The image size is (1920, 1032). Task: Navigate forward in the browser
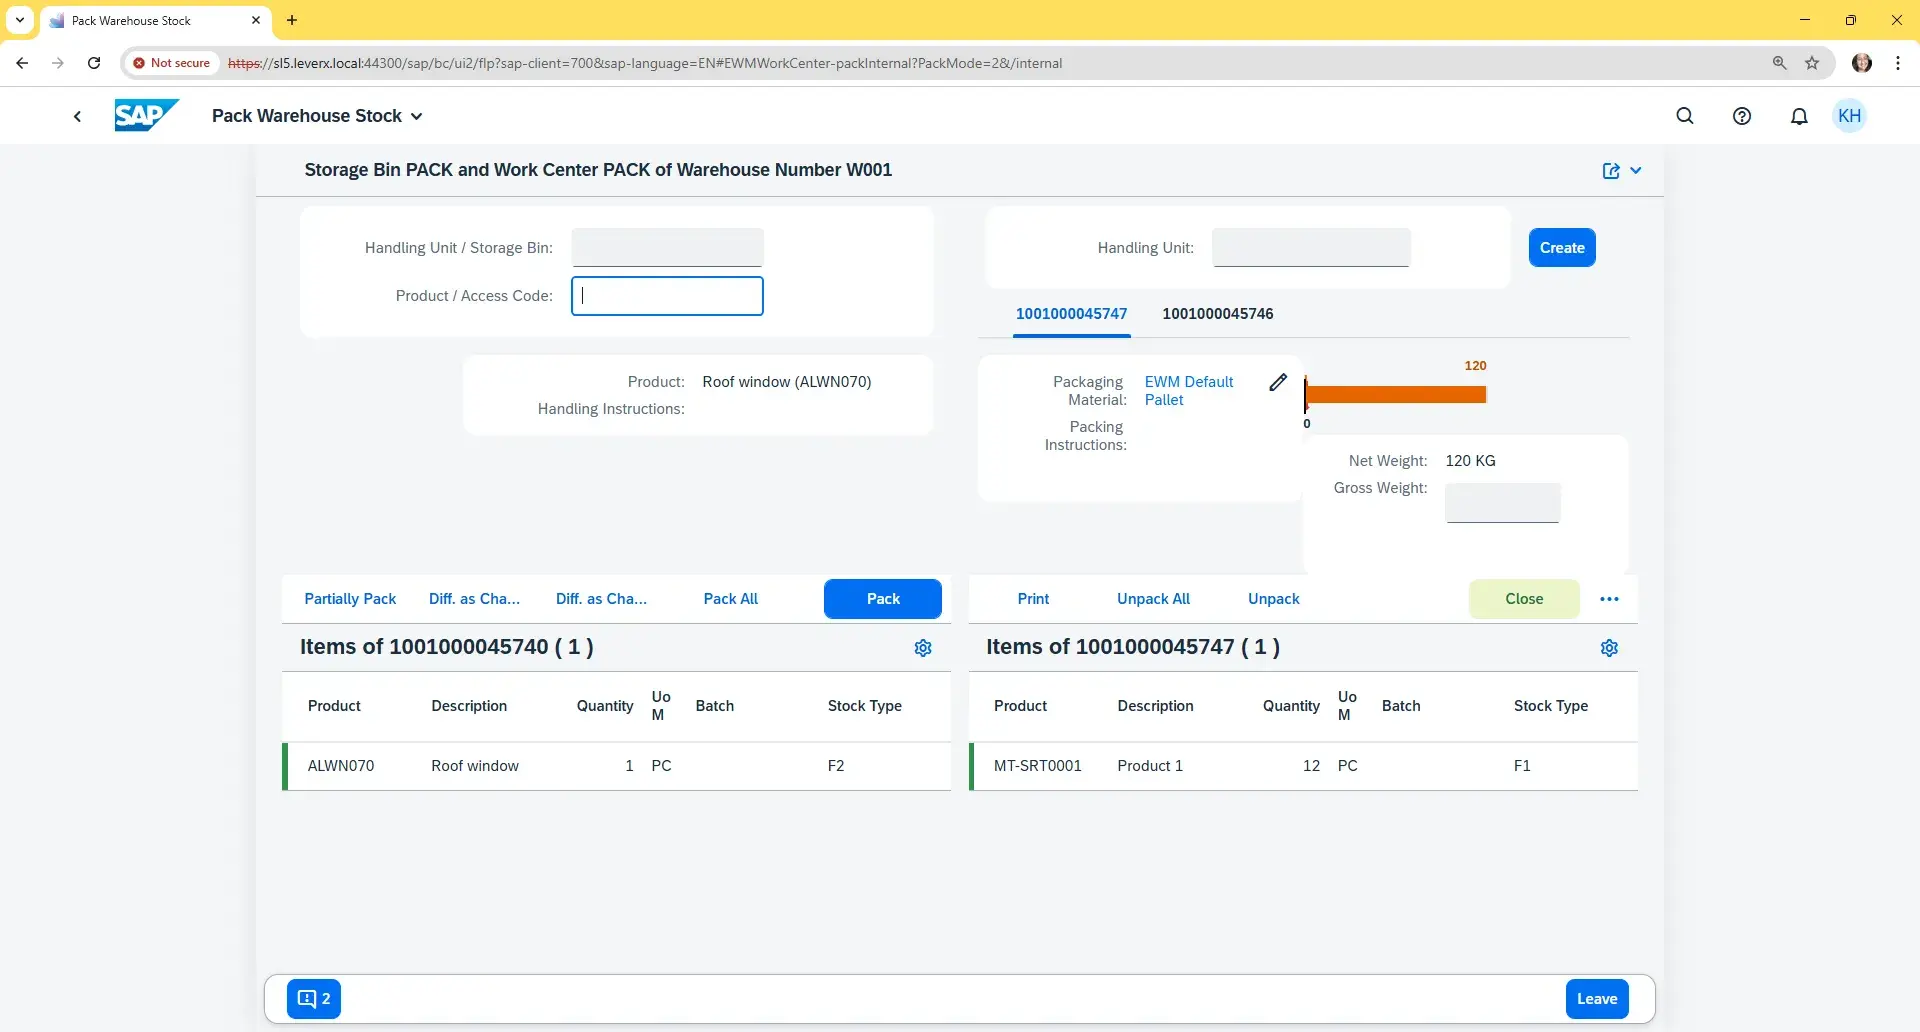[58, 63]
